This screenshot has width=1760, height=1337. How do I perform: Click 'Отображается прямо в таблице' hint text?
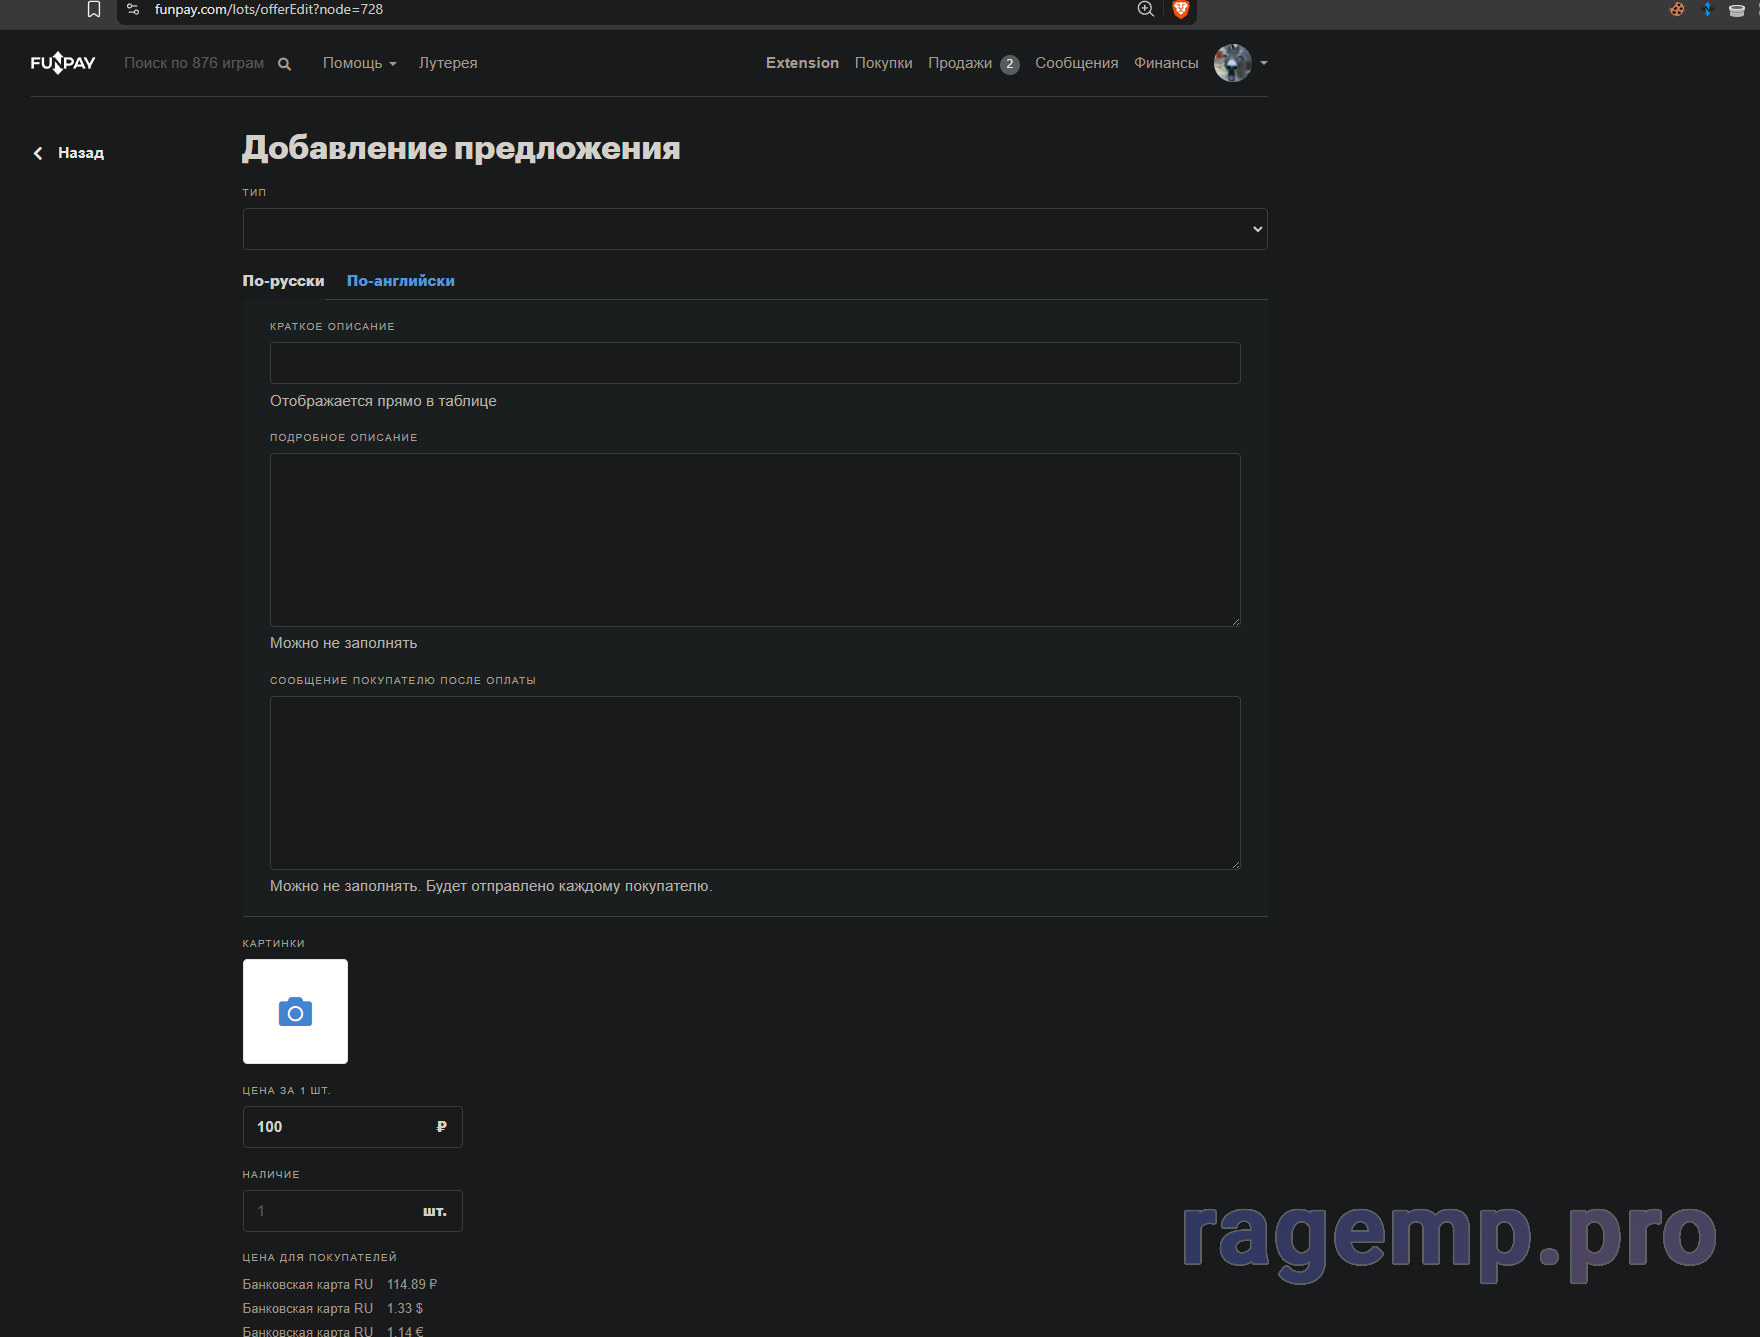coord(383,401)
